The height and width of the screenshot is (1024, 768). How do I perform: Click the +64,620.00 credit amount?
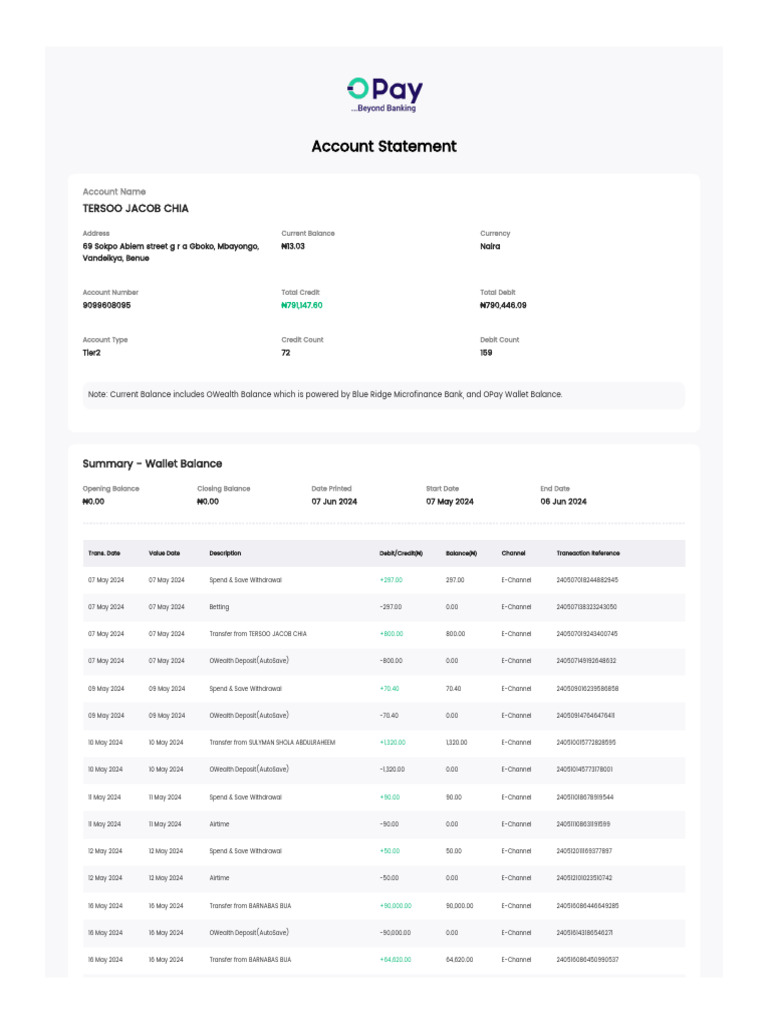(397, 959)
